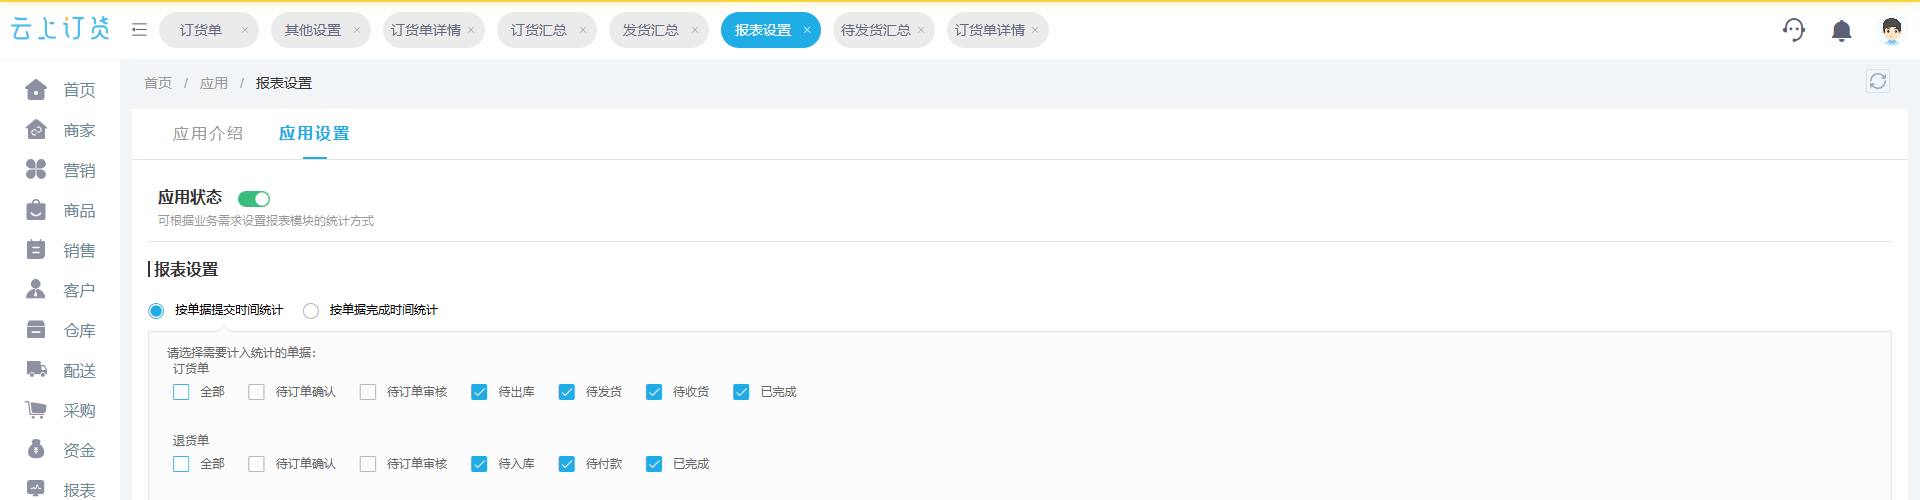Open 商品 in the sidebar
The image size is (1920, 500).
[60, 210]
